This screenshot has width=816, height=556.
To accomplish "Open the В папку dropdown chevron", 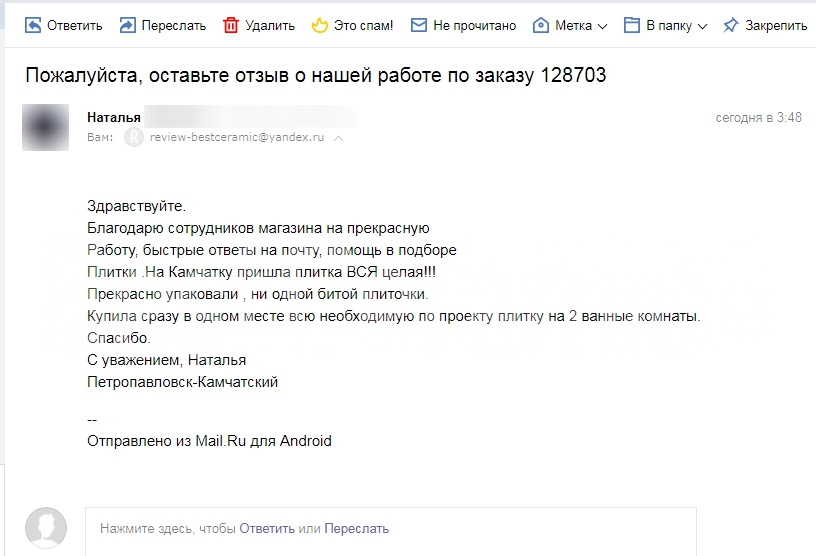I will (702, 27).
